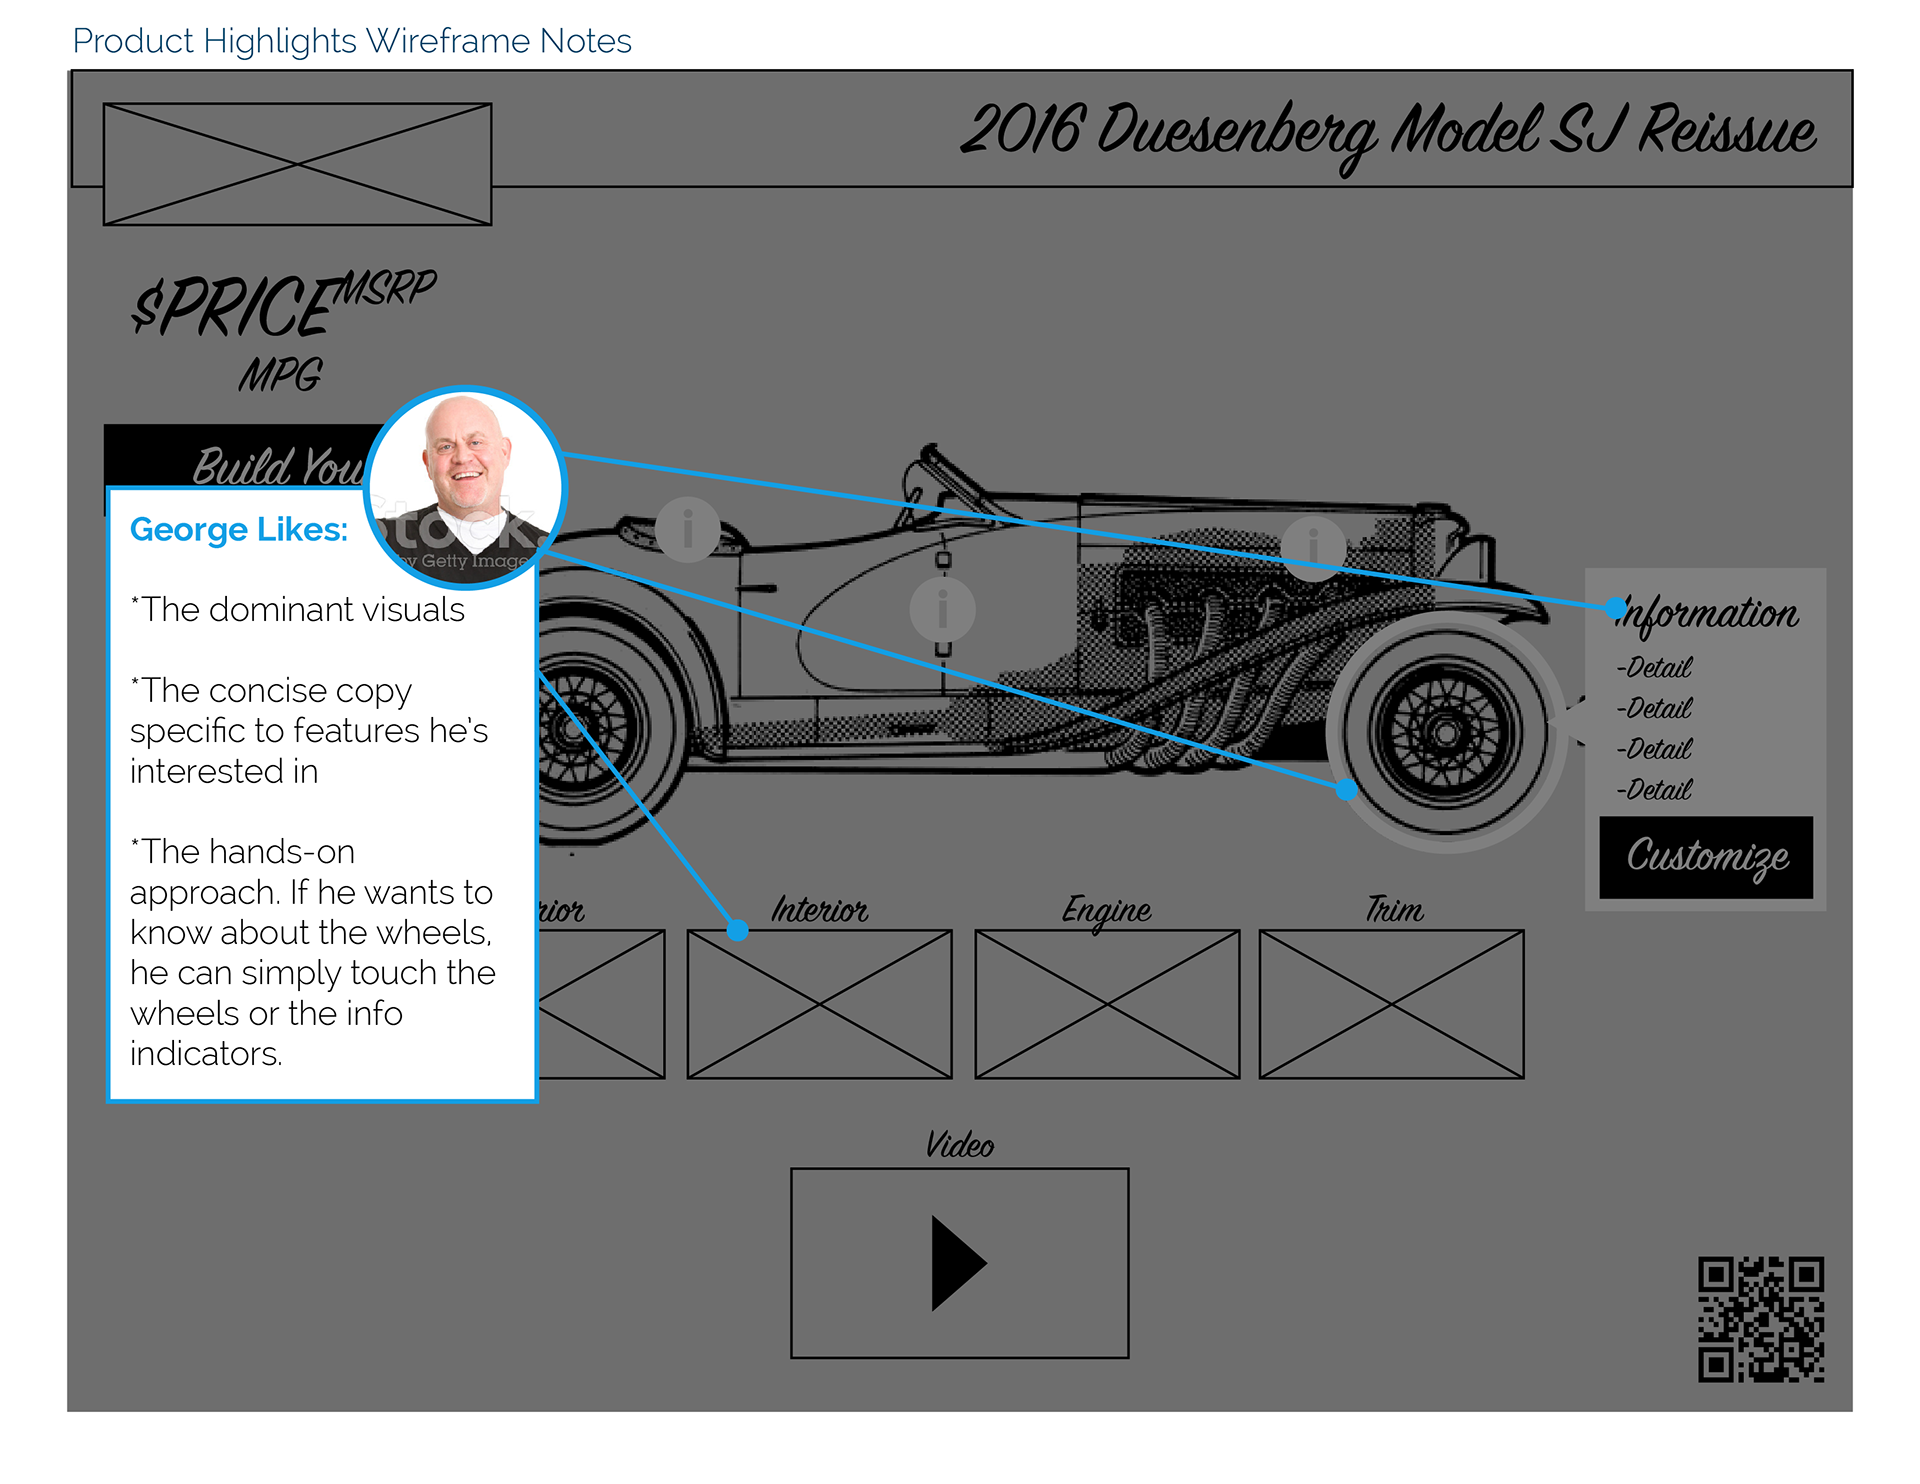Click the Engine label

pos(1106,911)
